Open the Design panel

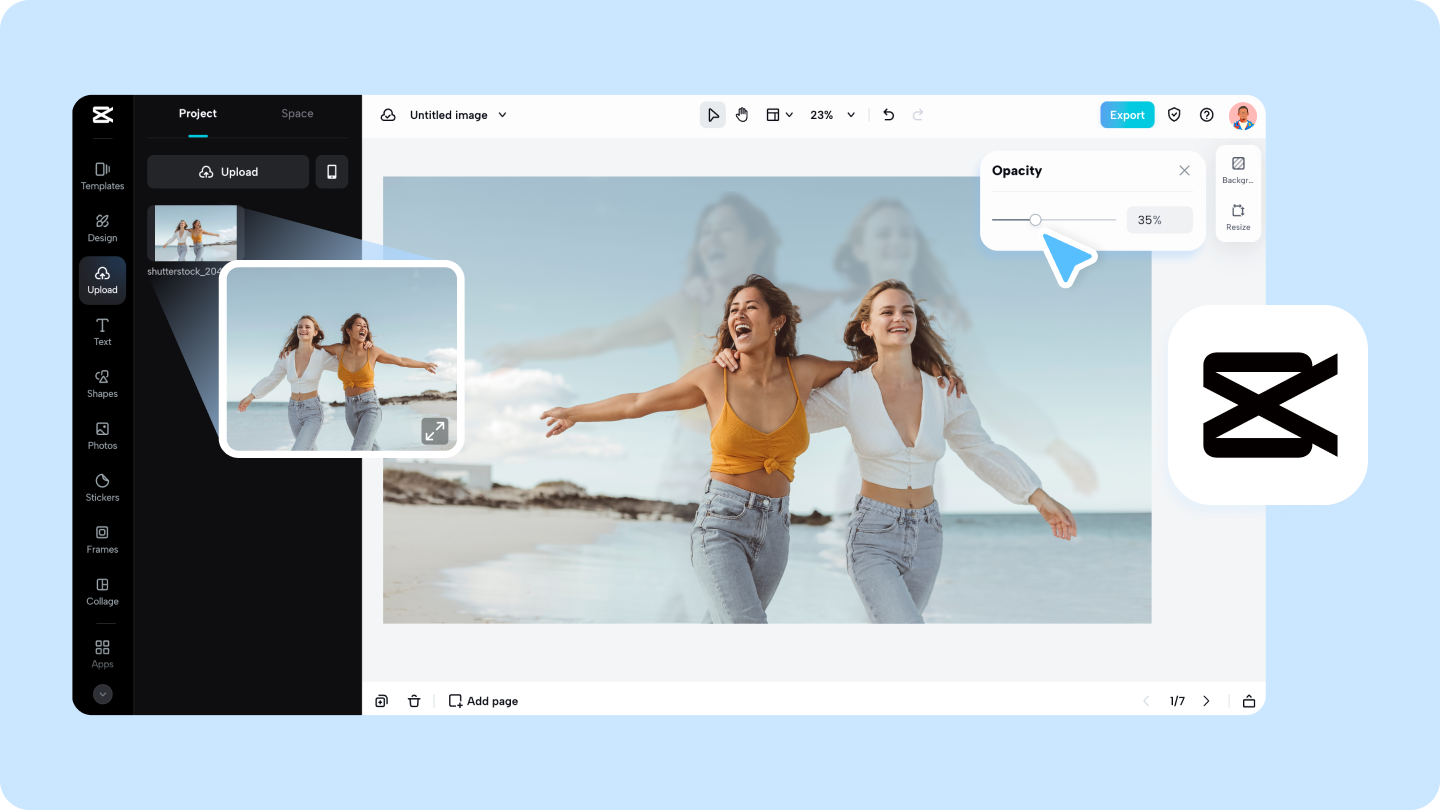click(102, 228)
